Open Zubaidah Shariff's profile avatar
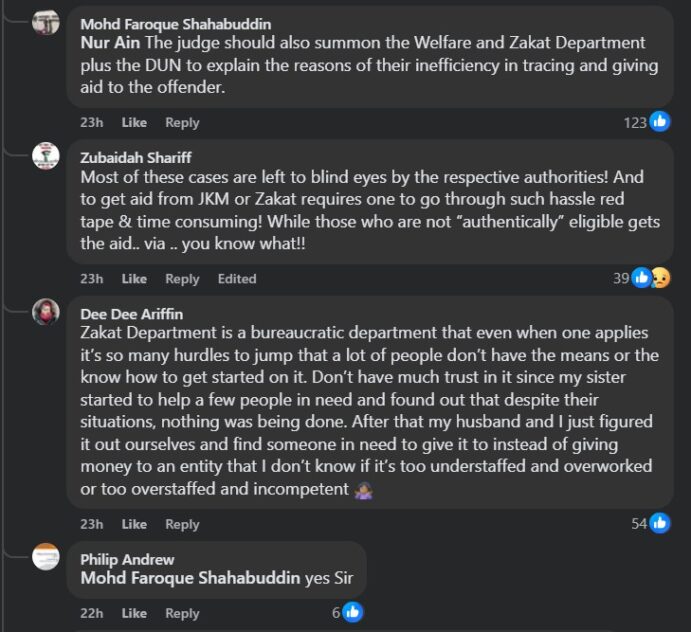Screen dimensions: 691x632 click(x=46, y=156)
